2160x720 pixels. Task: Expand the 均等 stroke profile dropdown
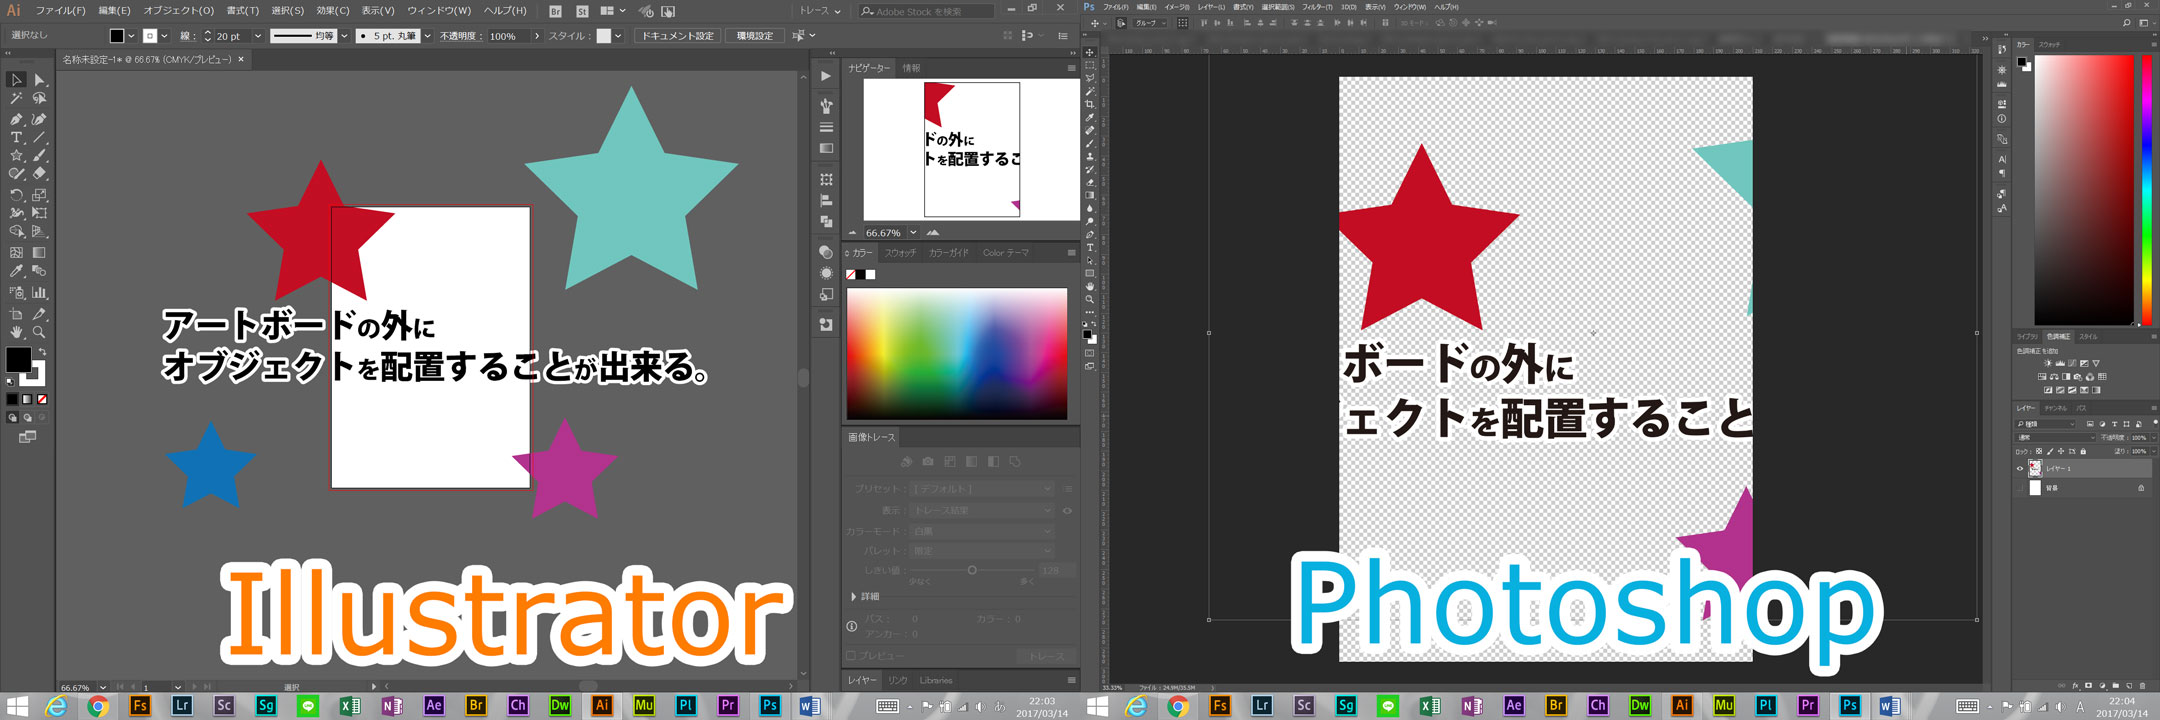[344, 36]
